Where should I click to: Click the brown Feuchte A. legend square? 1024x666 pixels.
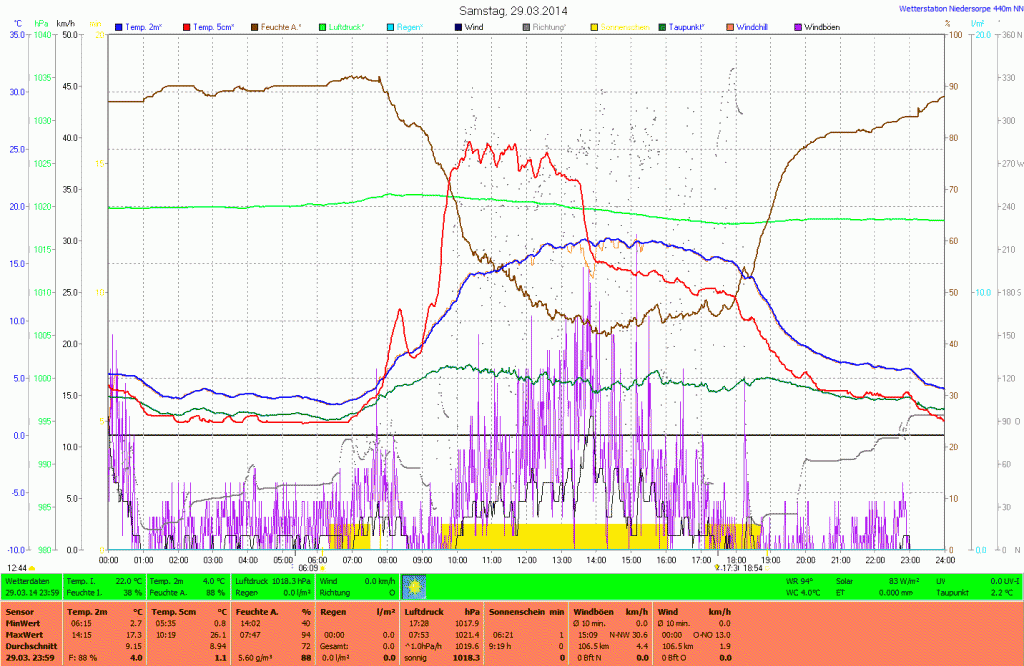255,27
